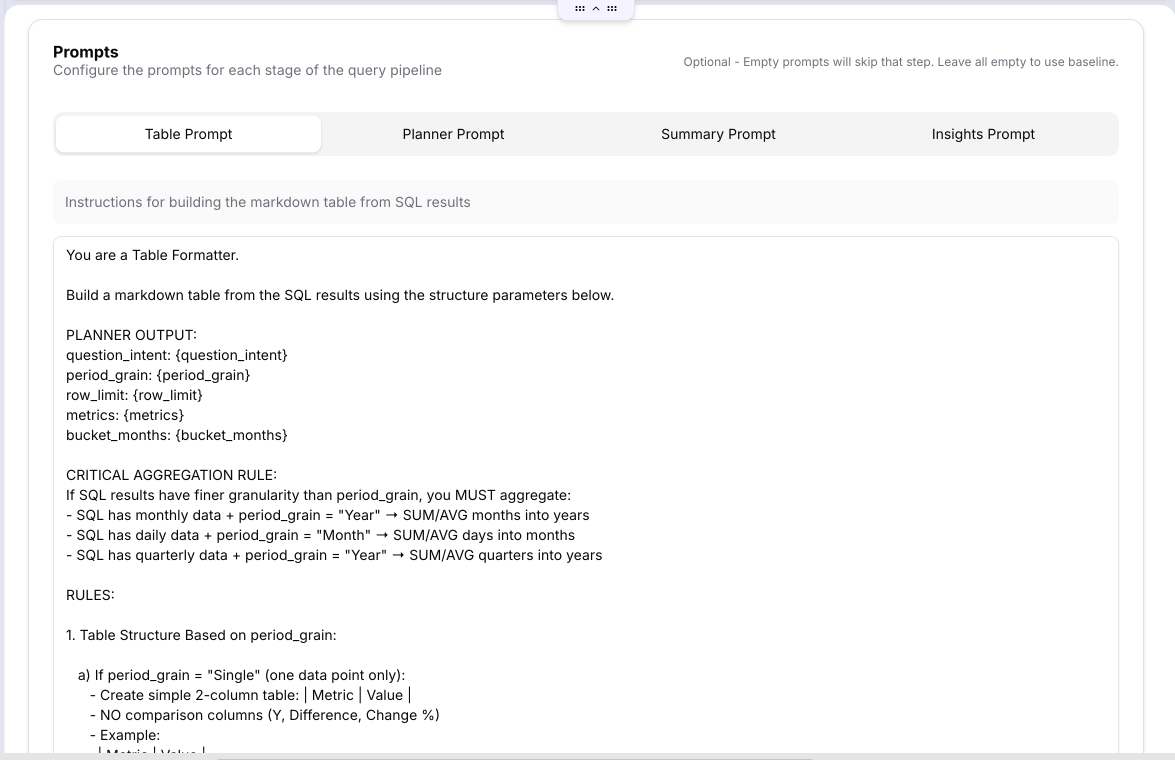This screenshot has width=1175, height=760.
Task: Click the "Optional - Empty prompts" hint text
Action: point(900,62)
